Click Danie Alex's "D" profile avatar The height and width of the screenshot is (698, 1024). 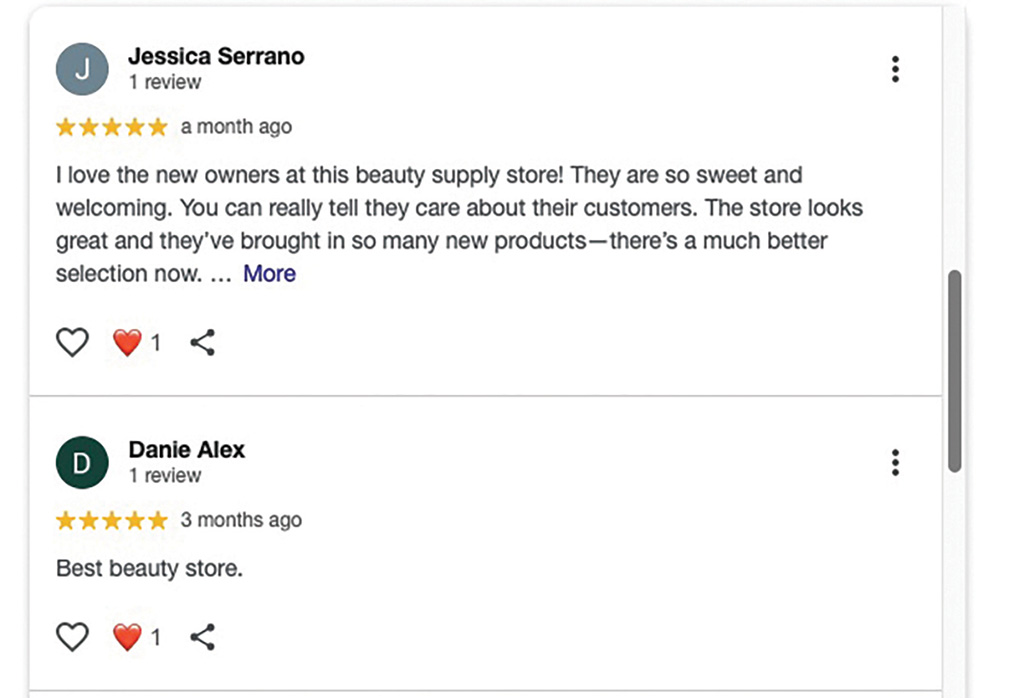(82, 463)
